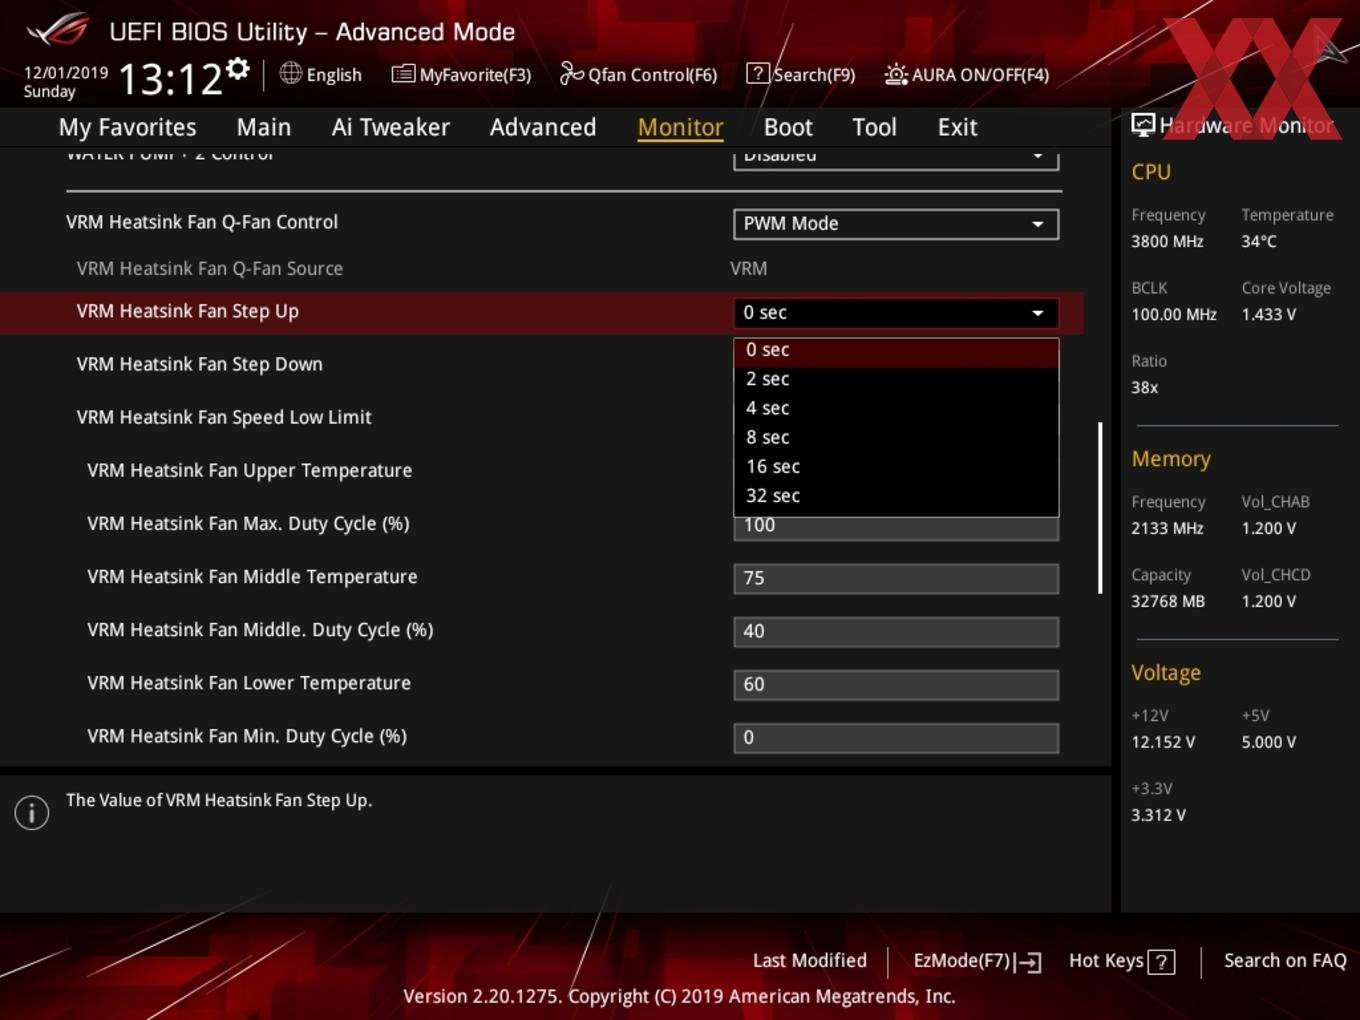This screenshot has width=1360, height=1020.
Task: Click the Hardware Monitor screen icon
Action: [1143, 124]
